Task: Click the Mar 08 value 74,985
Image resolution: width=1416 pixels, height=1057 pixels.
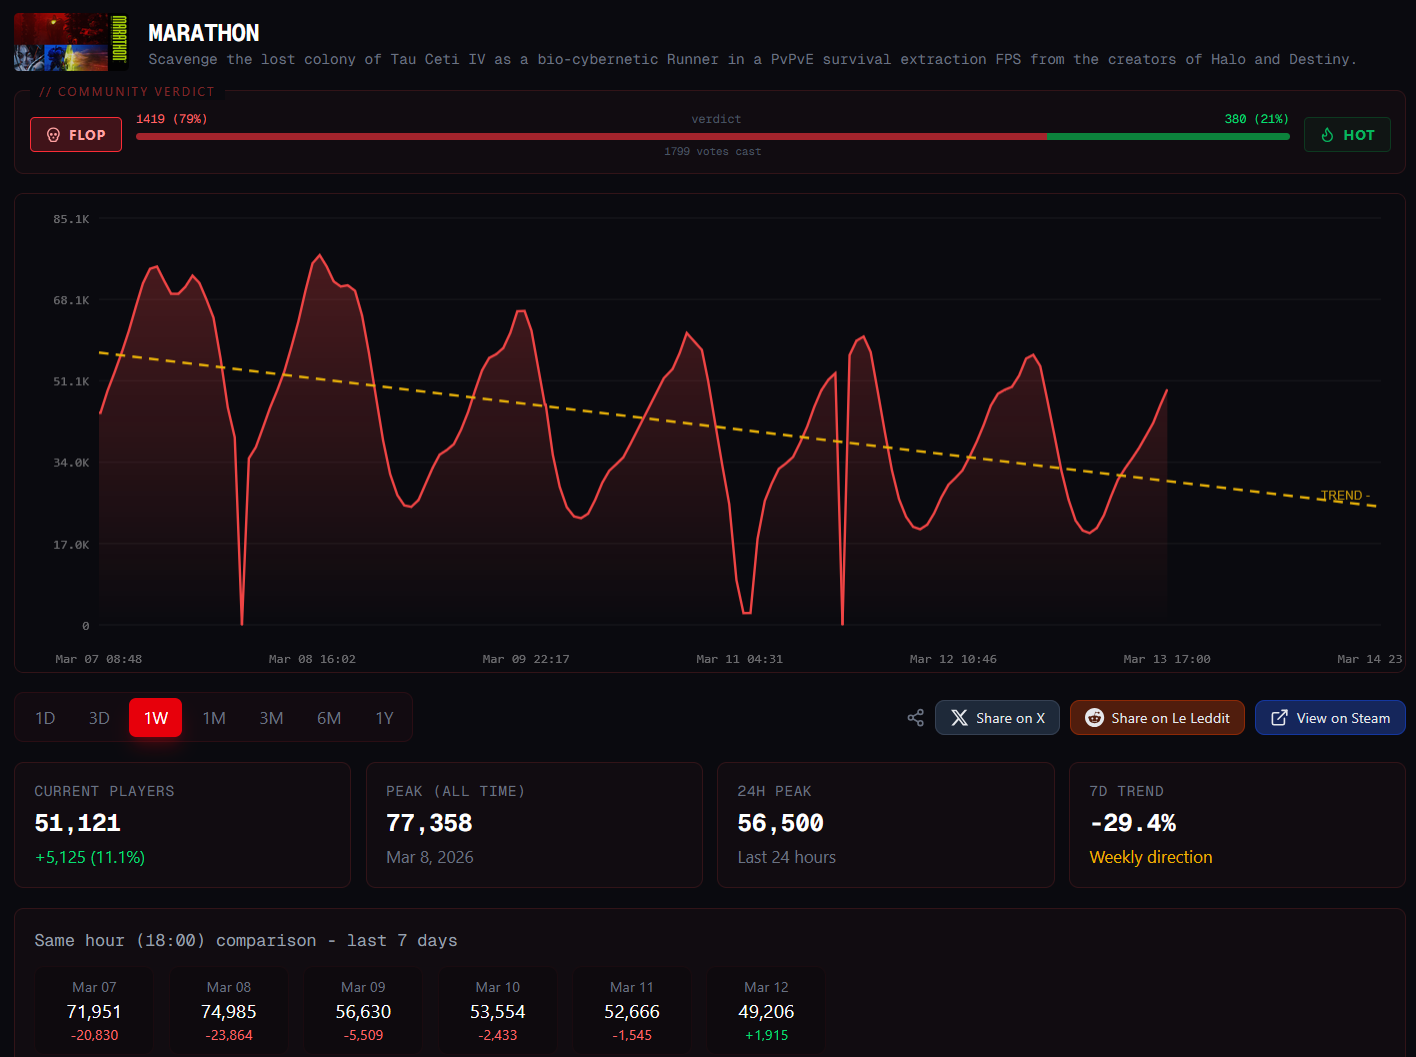Action: pyautogui.click(x=229, y=1012)
